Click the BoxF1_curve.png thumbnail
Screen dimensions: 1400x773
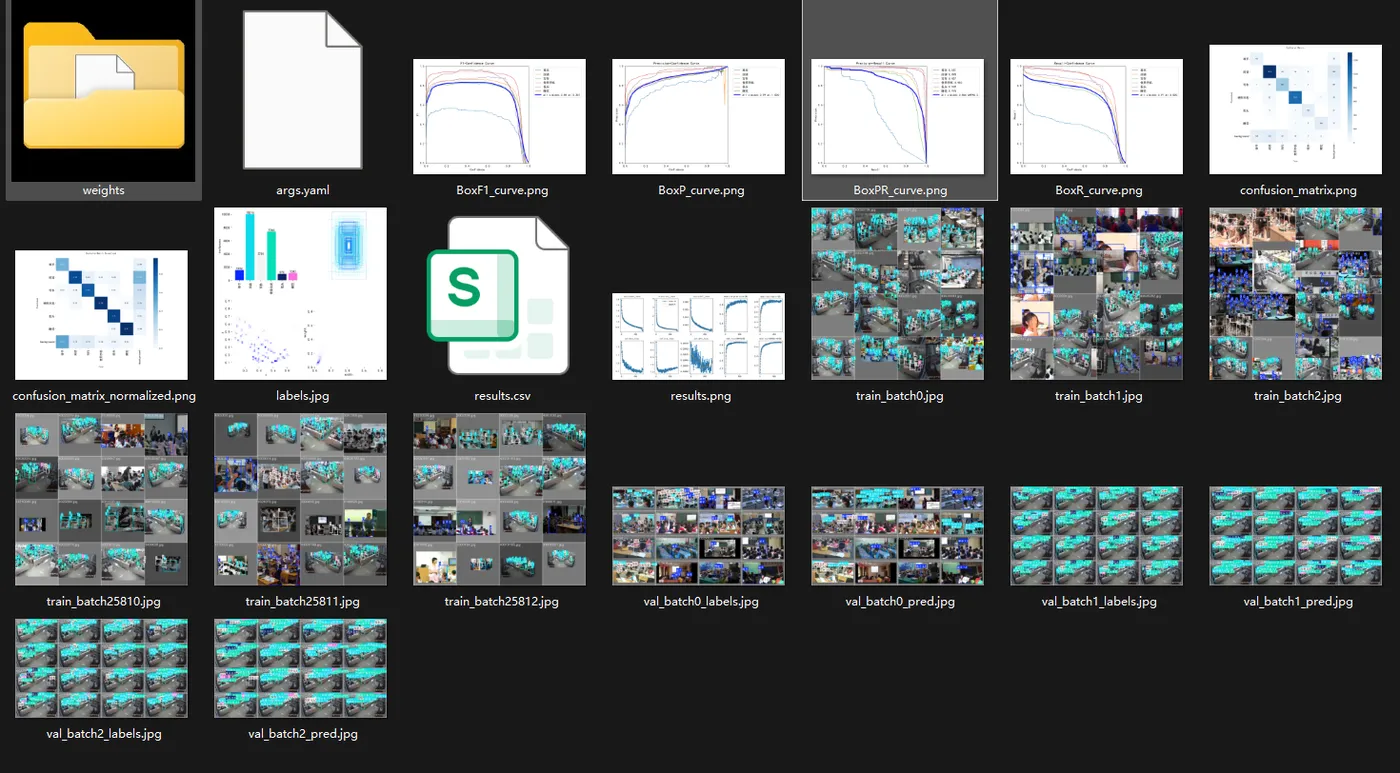pyautogui.click(x=499, y=117)
